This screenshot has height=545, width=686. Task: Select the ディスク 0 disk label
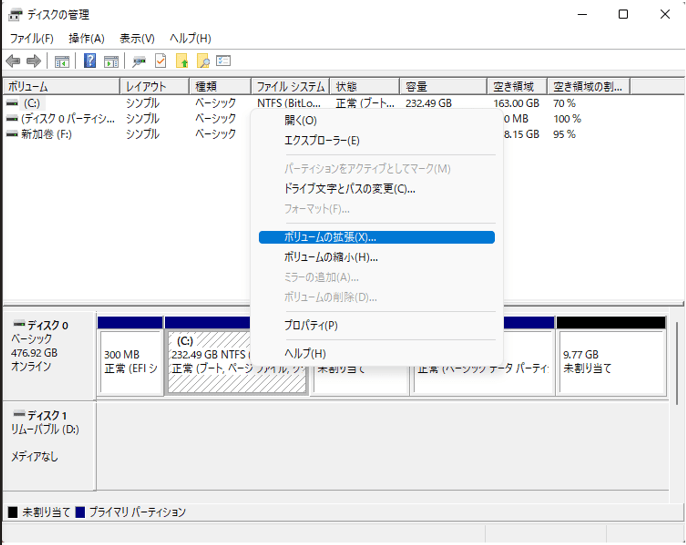(x=49, y=355)
